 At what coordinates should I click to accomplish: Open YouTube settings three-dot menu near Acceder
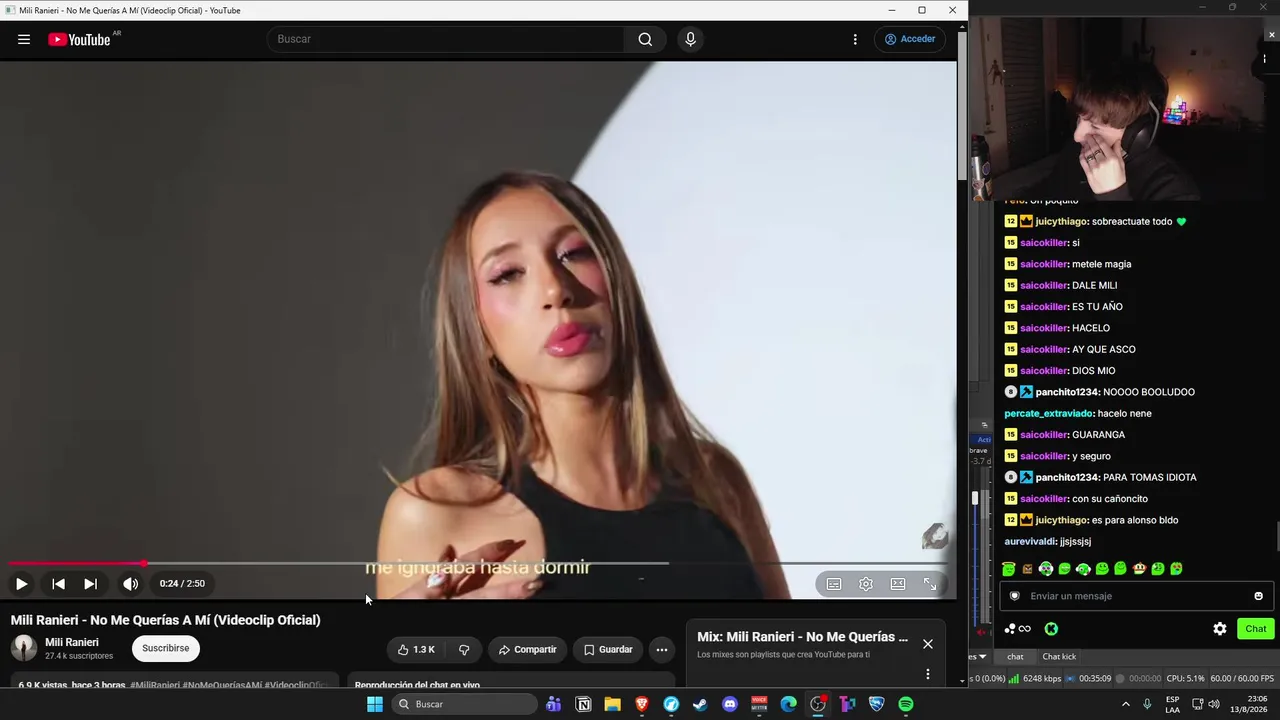(855, 39)
